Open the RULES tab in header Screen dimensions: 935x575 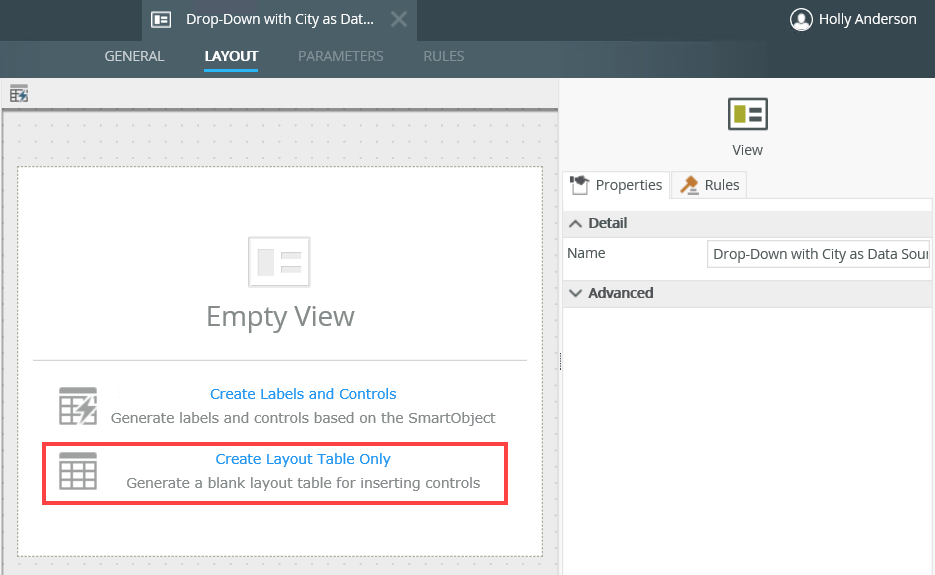click(x=444, y=56)
